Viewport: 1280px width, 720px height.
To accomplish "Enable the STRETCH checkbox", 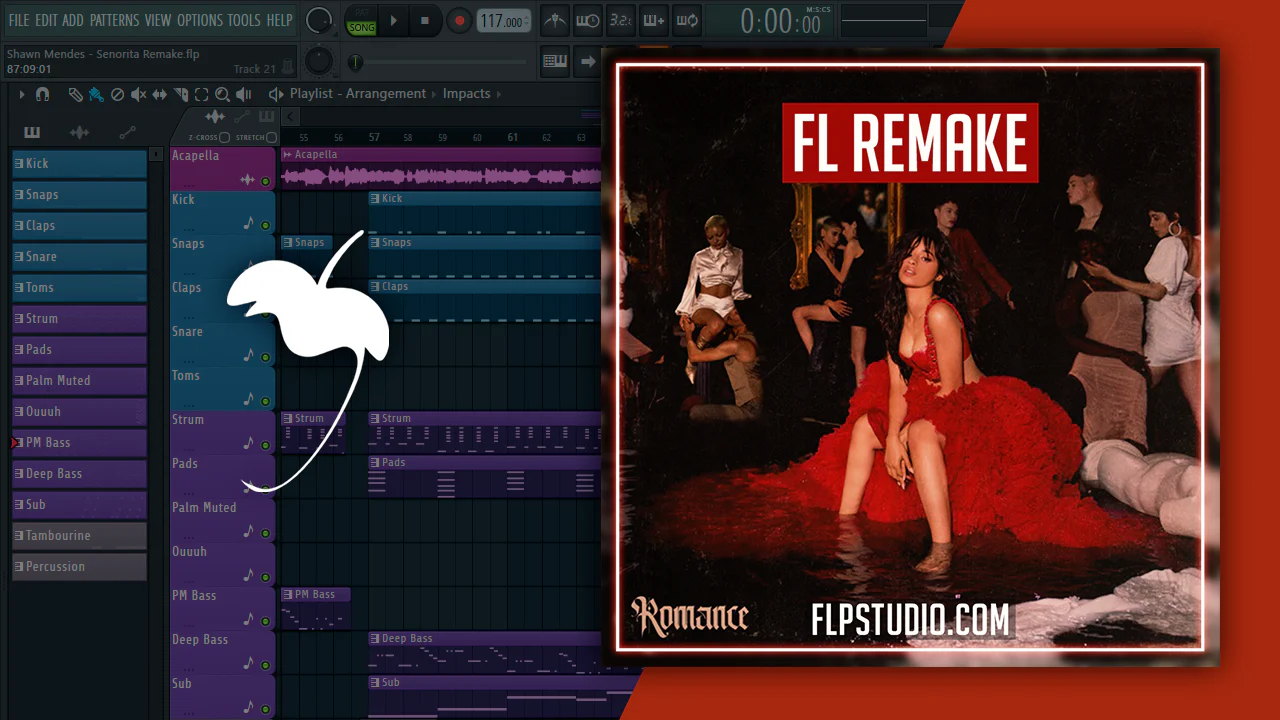I will (271, 137).
